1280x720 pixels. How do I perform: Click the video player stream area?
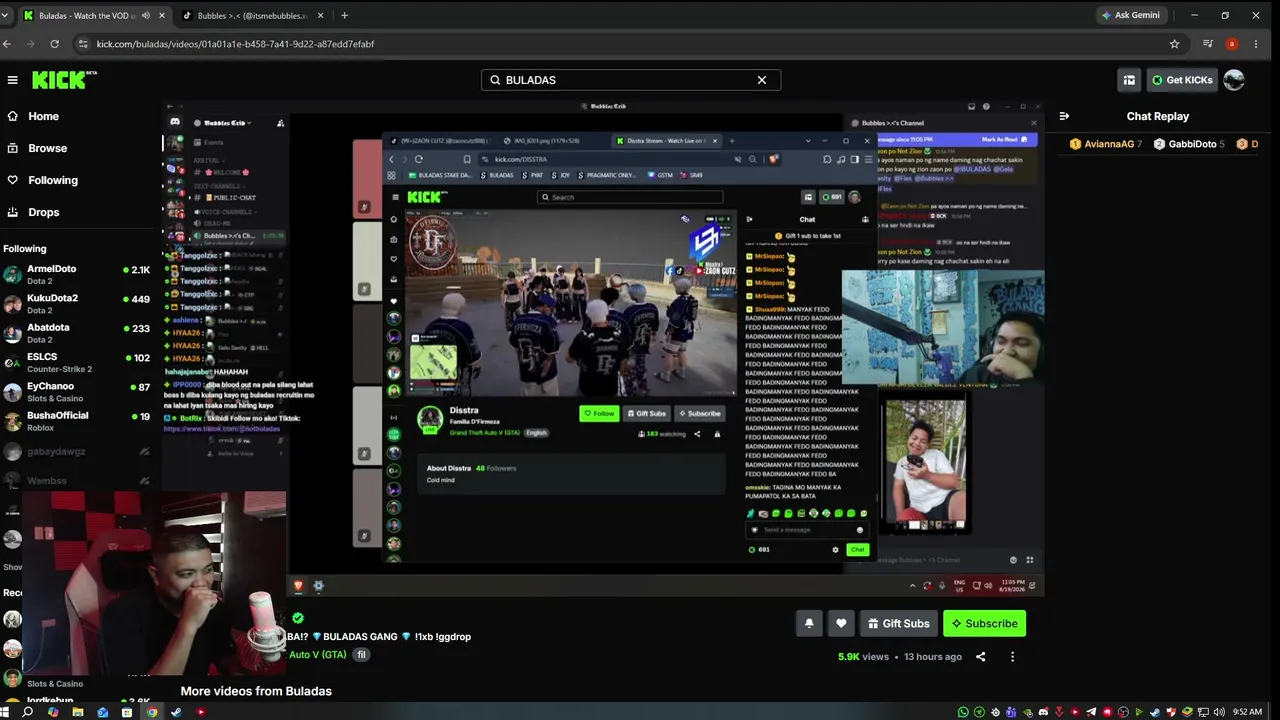tap(604, 349)
